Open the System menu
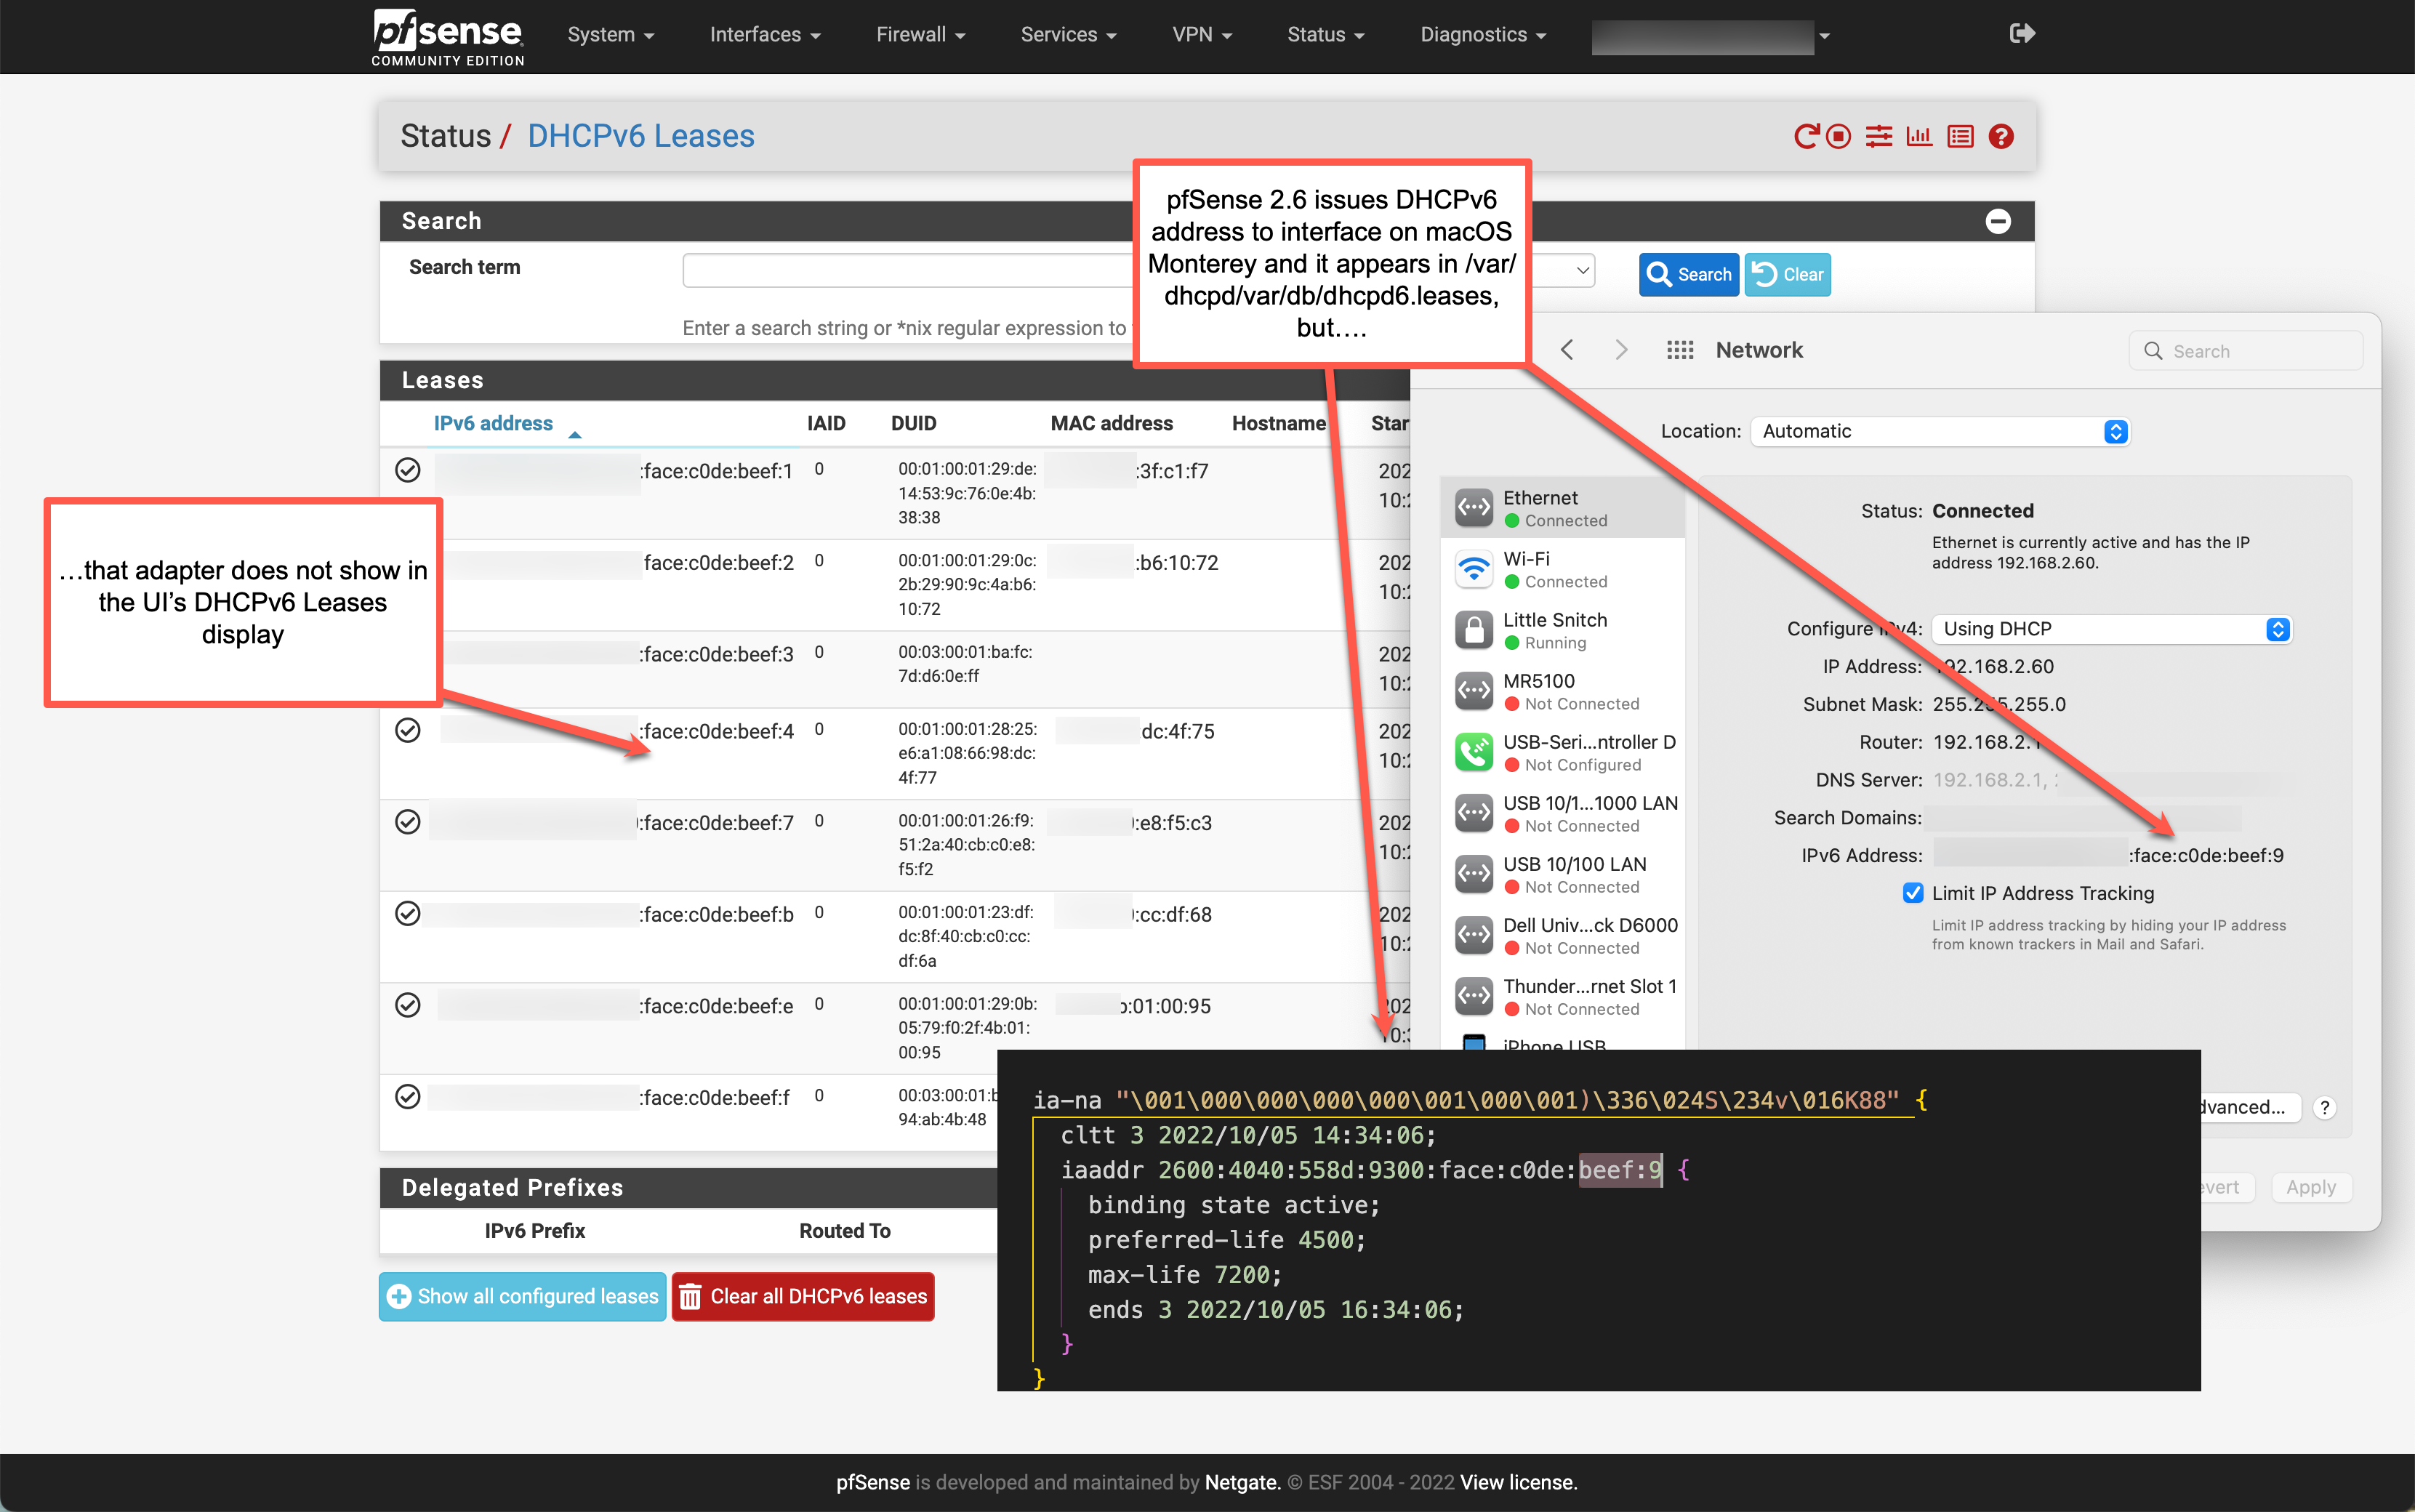 coord(610,35)
